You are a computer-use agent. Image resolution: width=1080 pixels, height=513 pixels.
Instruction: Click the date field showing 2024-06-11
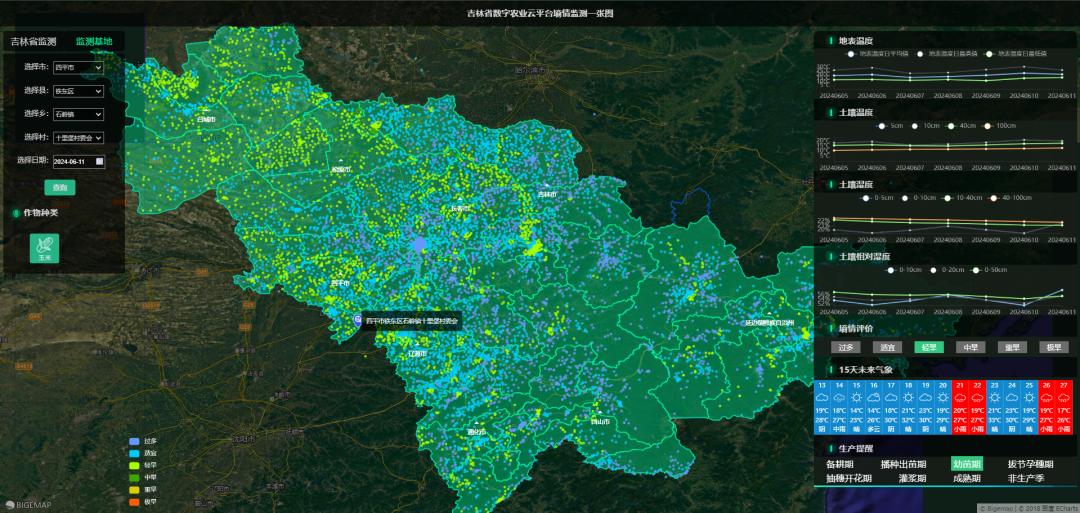(x=79, y=161)
